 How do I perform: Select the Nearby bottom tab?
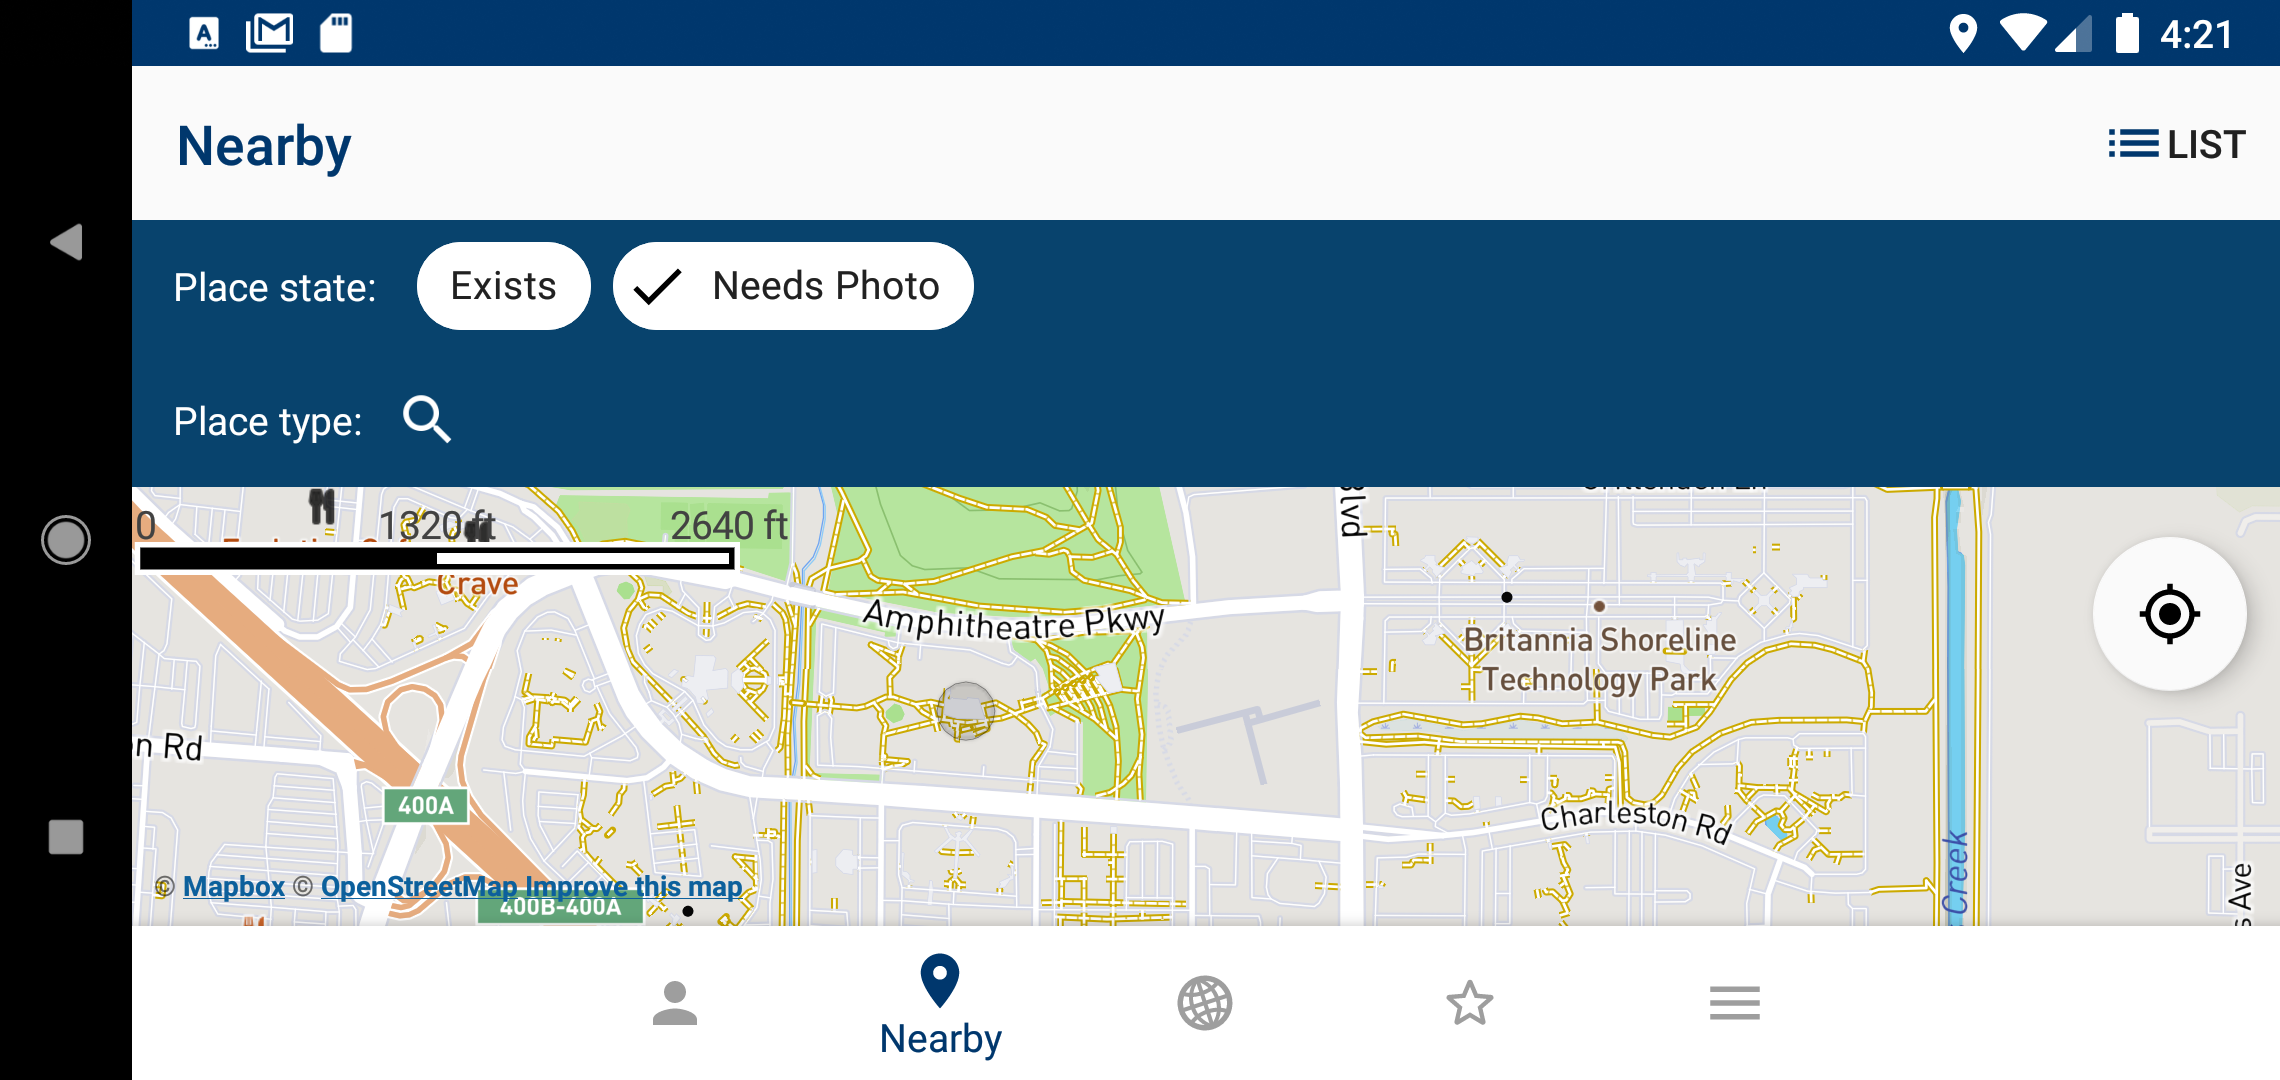940,1005
